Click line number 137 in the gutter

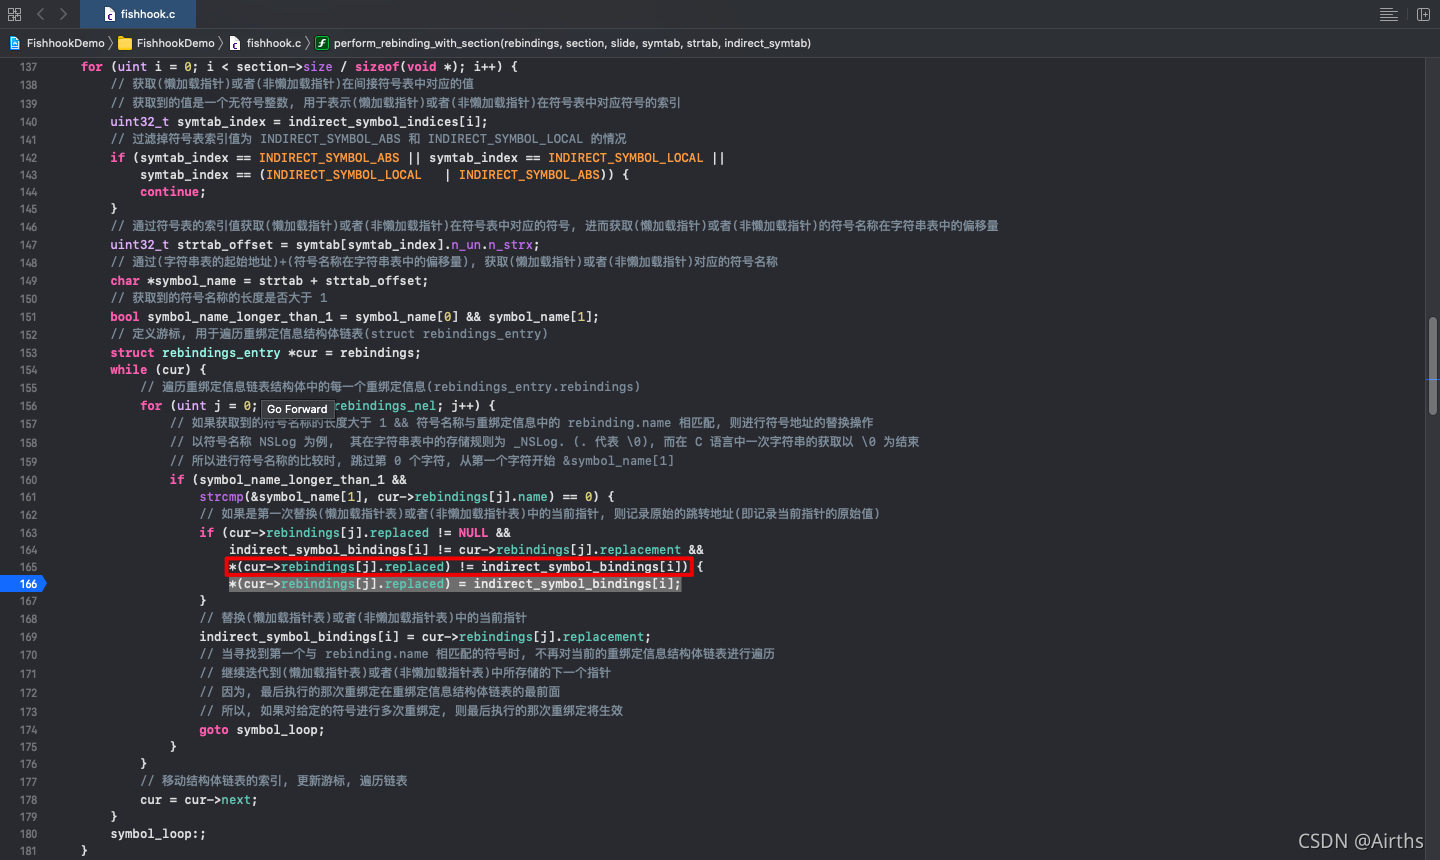(28, 67)
